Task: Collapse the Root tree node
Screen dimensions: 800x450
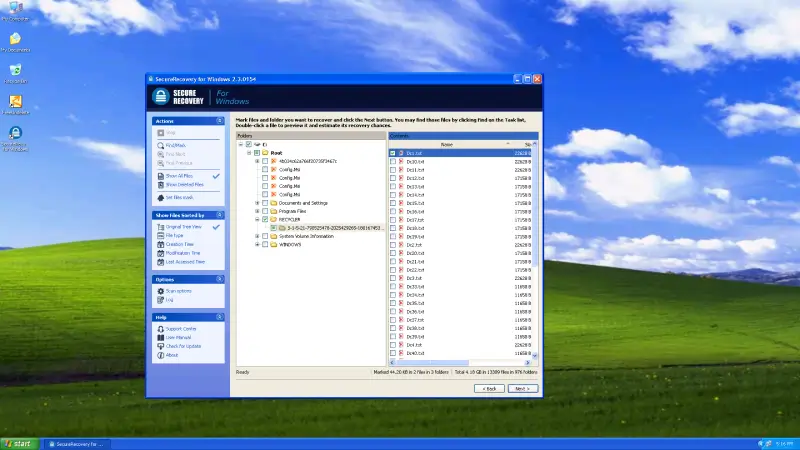Action: pos(249,153)
